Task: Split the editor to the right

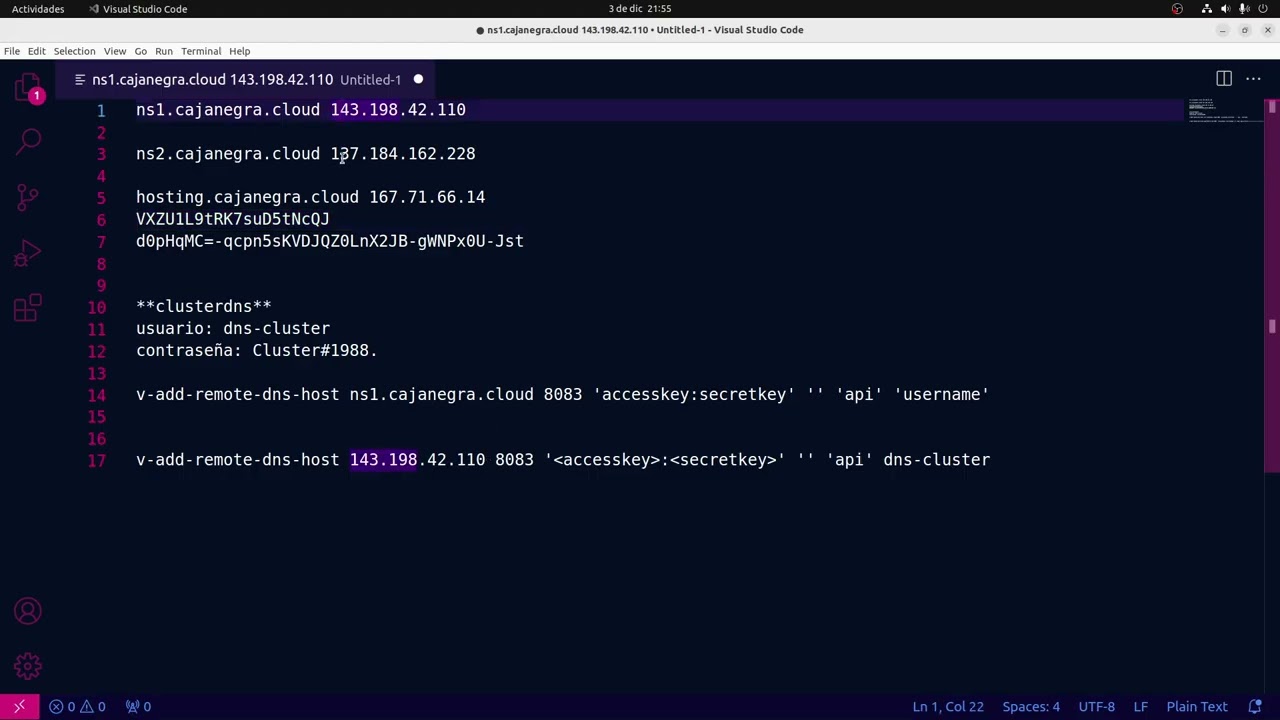Action: 1224,79
